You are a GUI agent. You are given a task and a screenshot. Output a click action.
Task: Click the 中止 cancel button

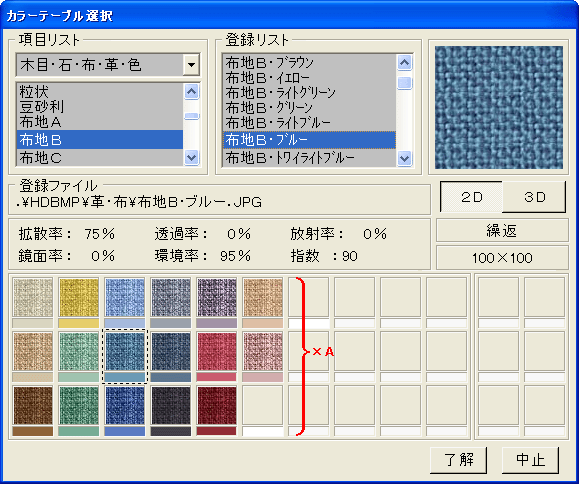tap(530, 460)
